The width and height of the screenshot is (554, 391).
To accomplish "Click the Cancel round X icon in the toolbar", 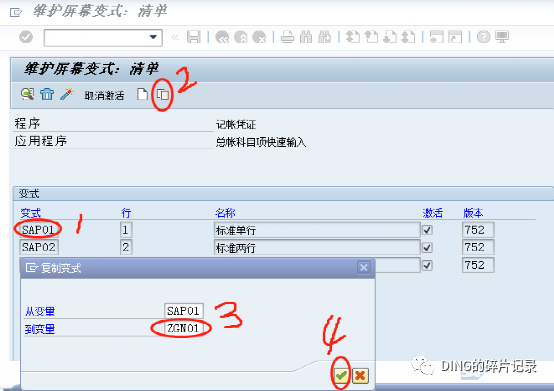I will tap(259, 37).
